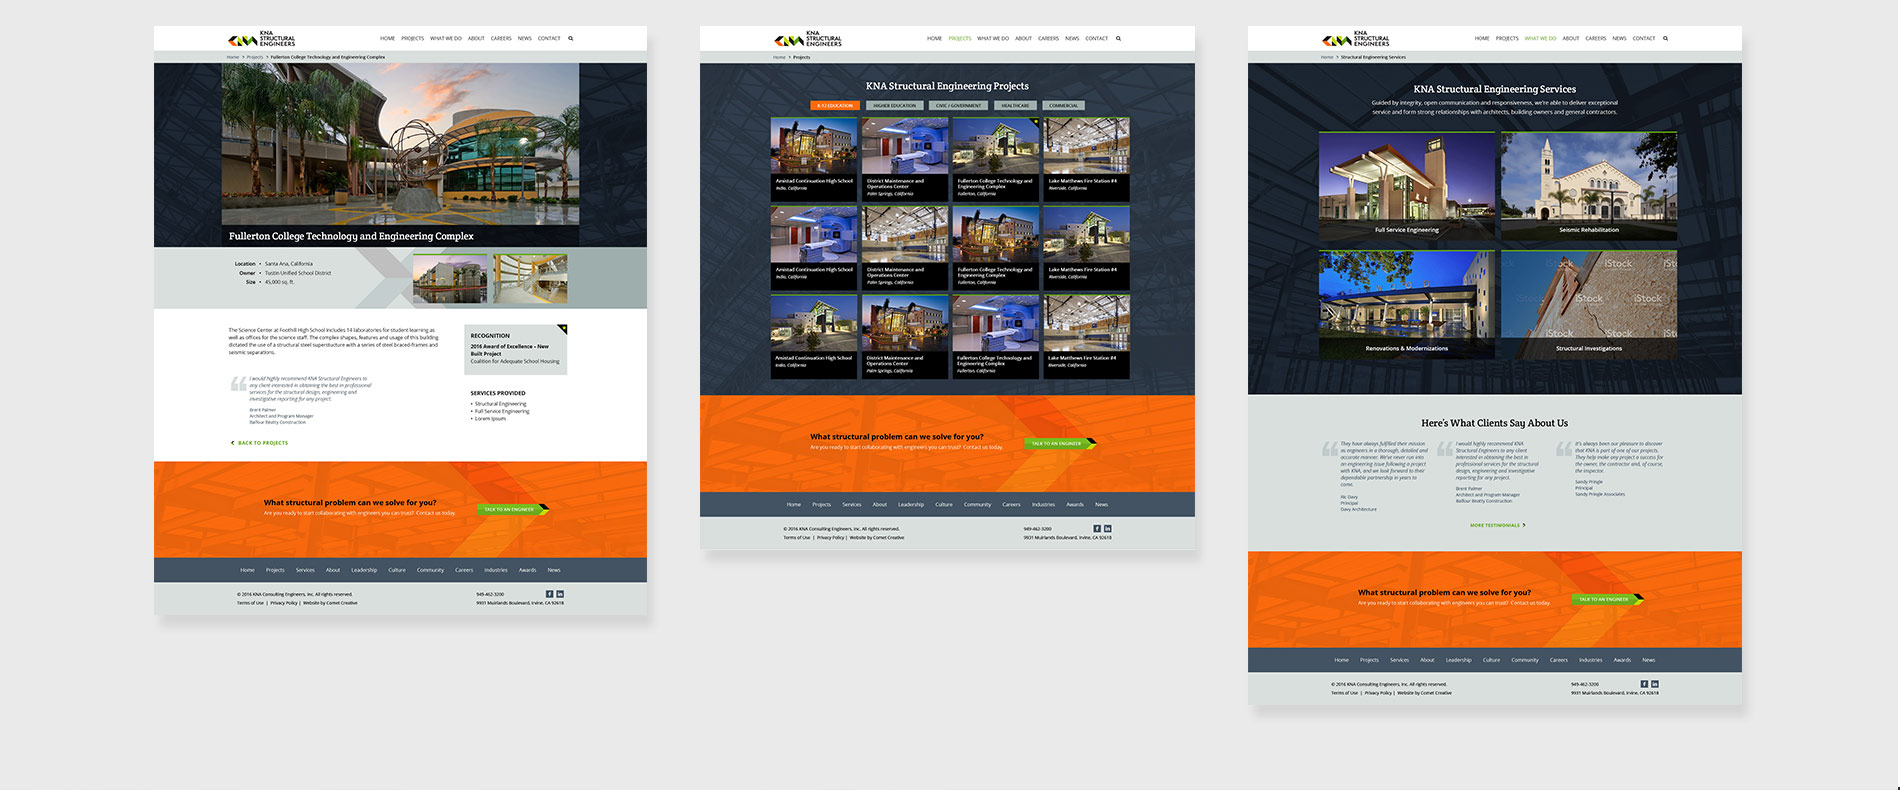Click the 949-462-3200 phone number on the right page
This screenshot has height=790, width=1900.
coord(1585,684)
